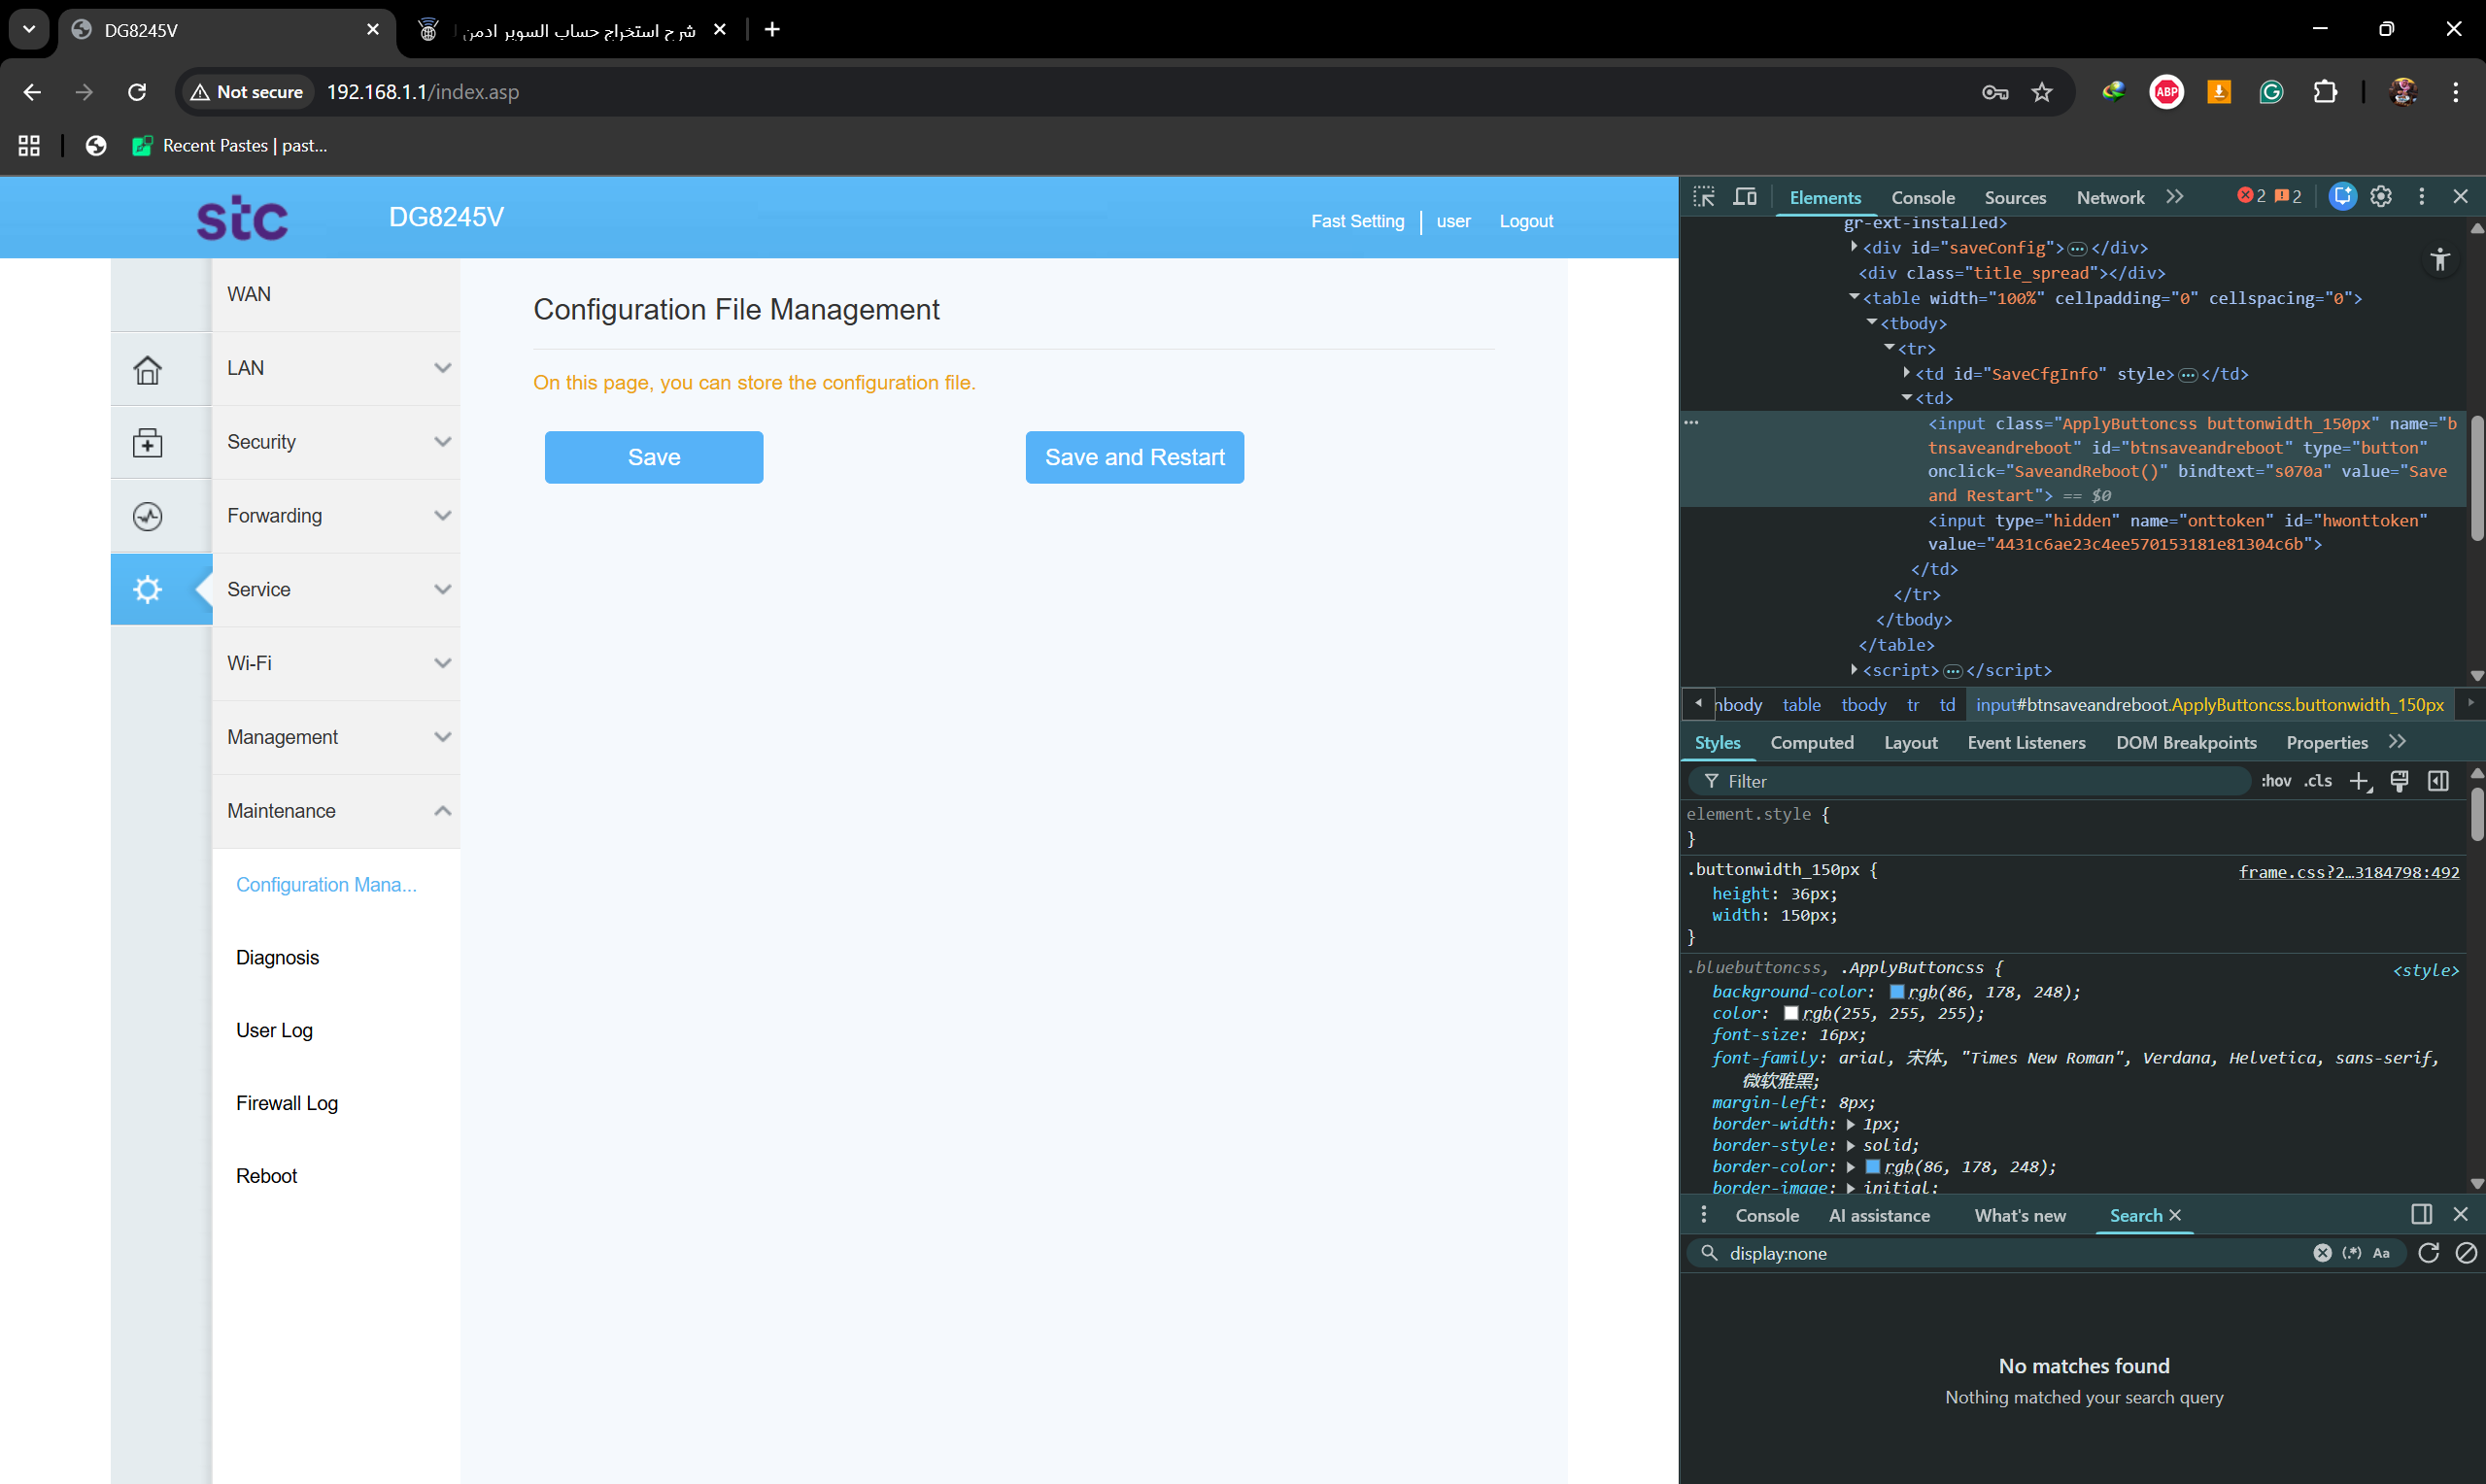Viewport: 2486px width, 1484px height.
Task: Click the refresh search icon
Action: pos(2428,1253)
